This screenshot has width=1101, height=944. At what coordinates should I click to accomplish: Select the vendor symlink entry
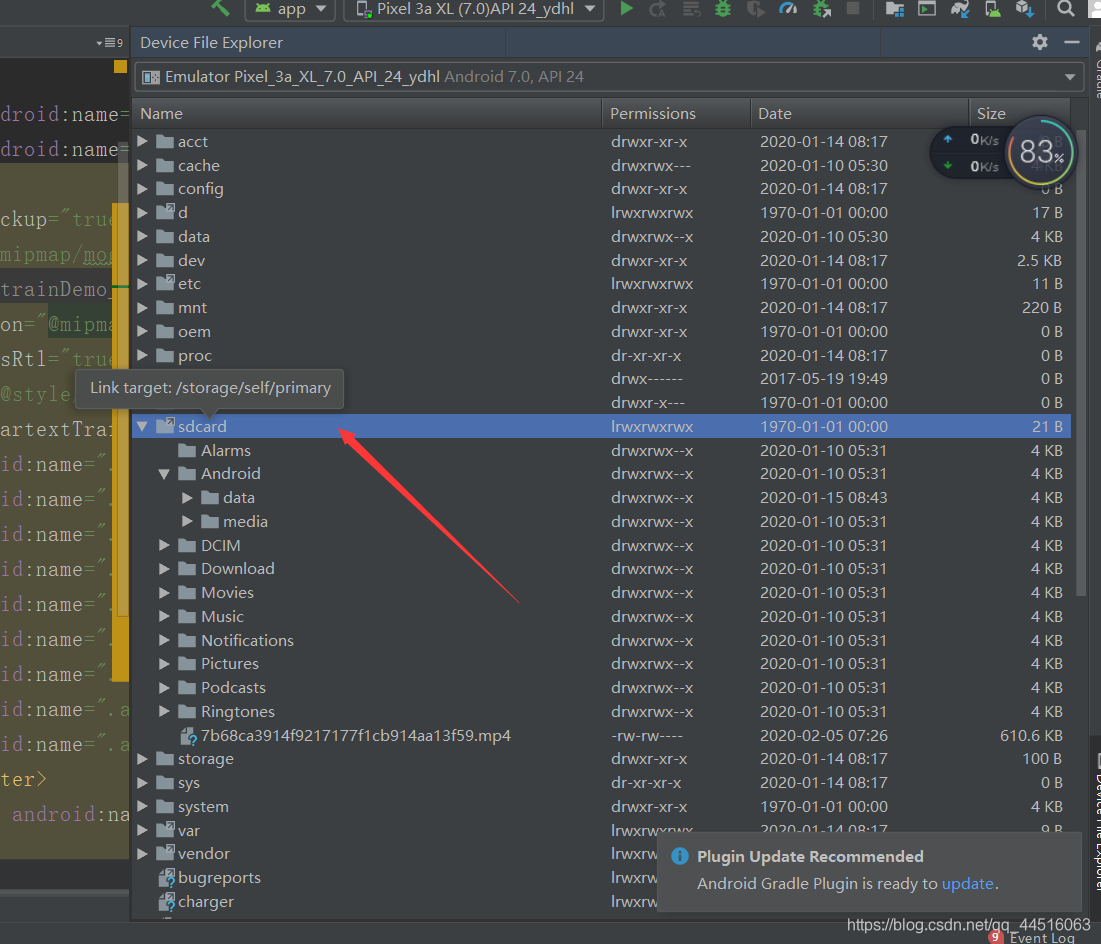tap(204, 854)
